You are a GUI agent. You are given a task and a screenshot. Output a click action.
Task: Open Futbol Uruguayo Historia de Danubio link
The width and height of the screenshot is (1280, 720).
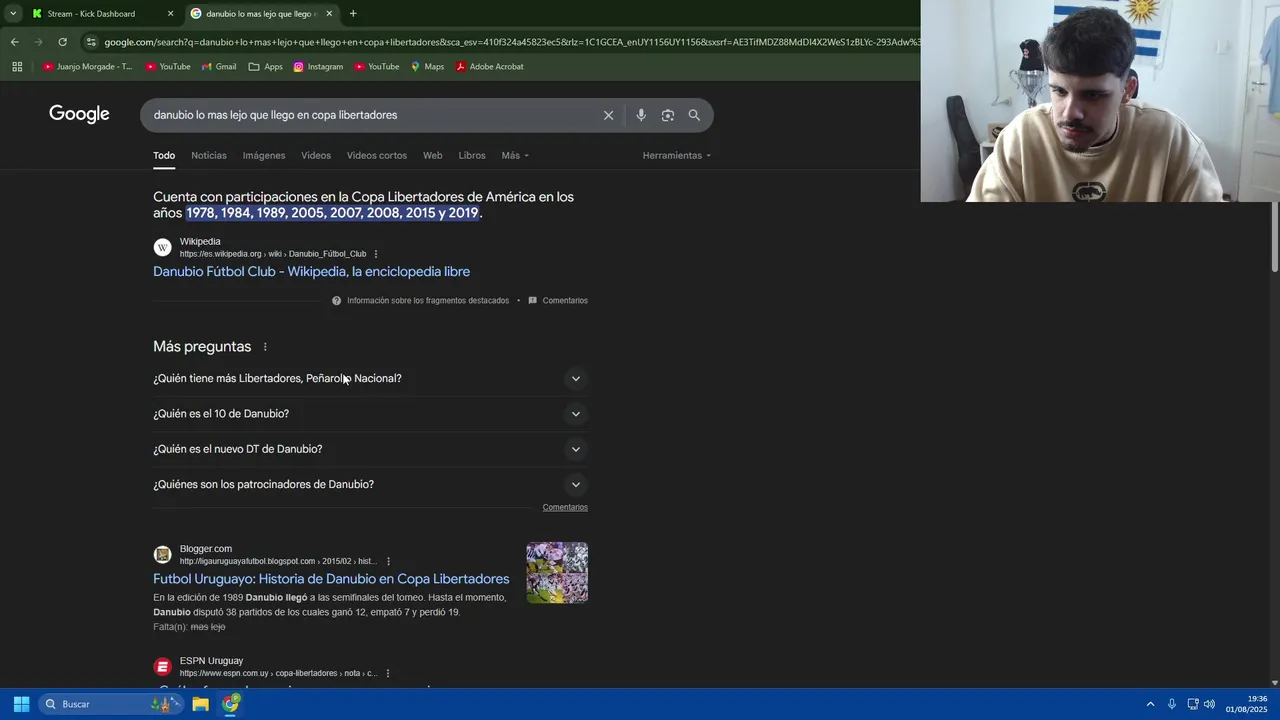331,579
